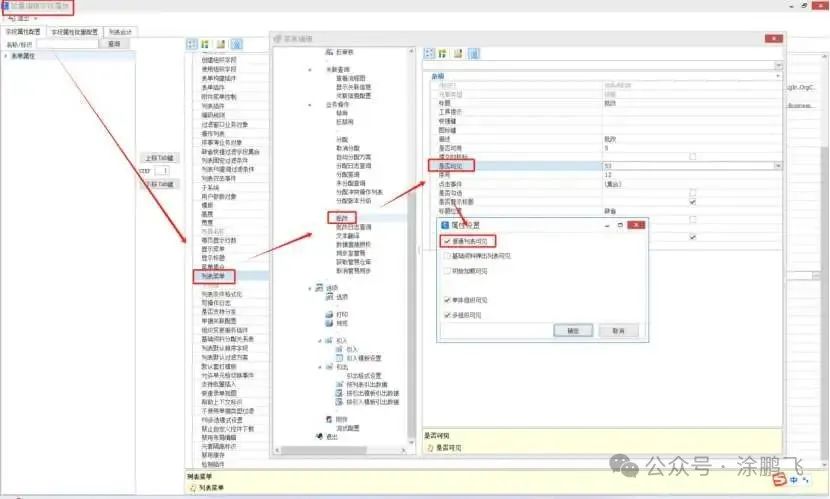Viewport: 830px width, 499px height.
Task: Click the fourth highlighted icon in menu editor properties
Action: pyautogui.click(x=474, y=53)
